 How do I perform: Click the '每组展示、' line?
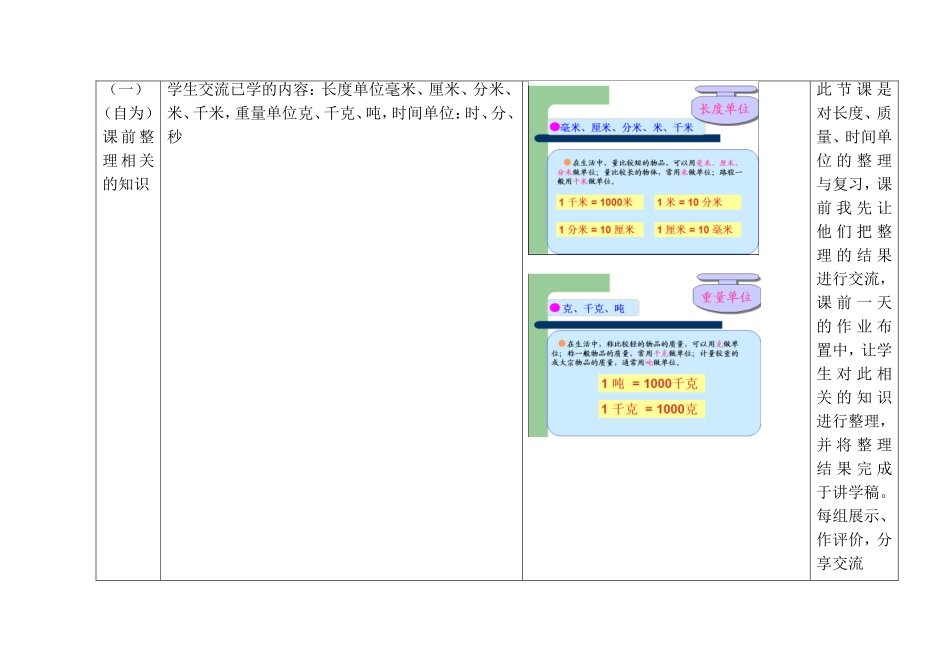pyautogui.click(x=853, y=516)
